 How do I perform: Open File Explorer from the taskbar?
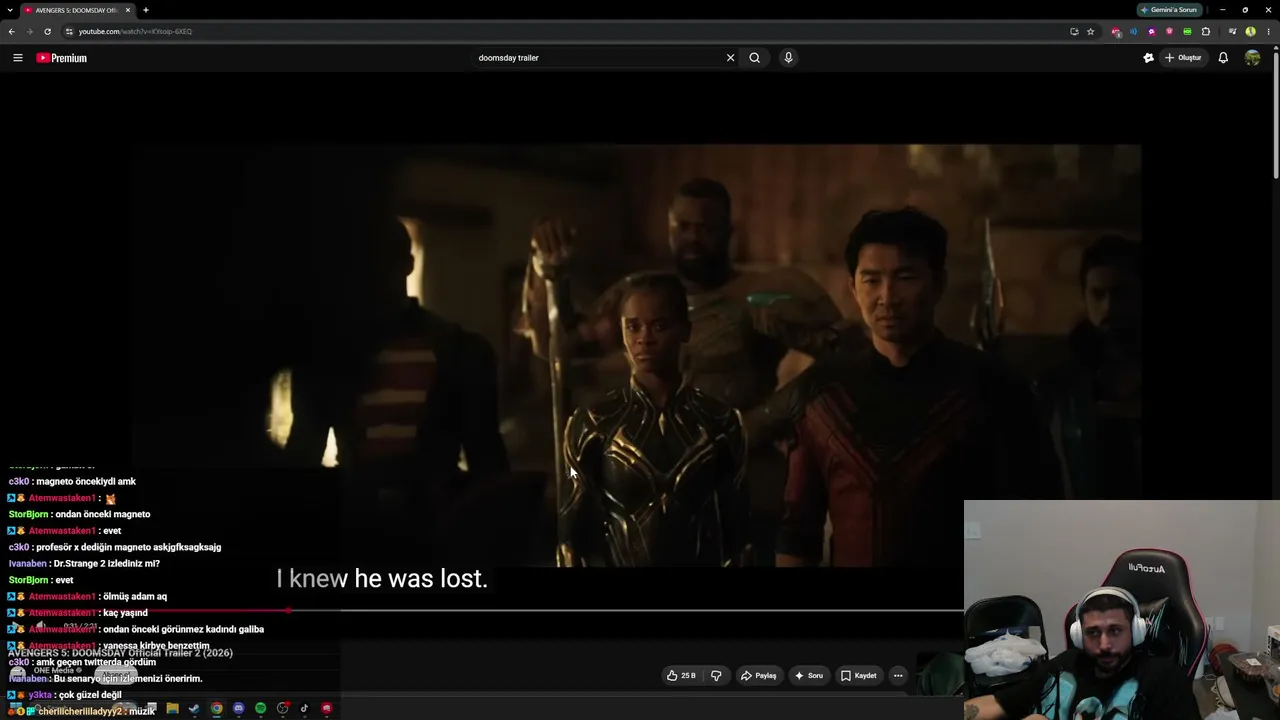point(172,709)
